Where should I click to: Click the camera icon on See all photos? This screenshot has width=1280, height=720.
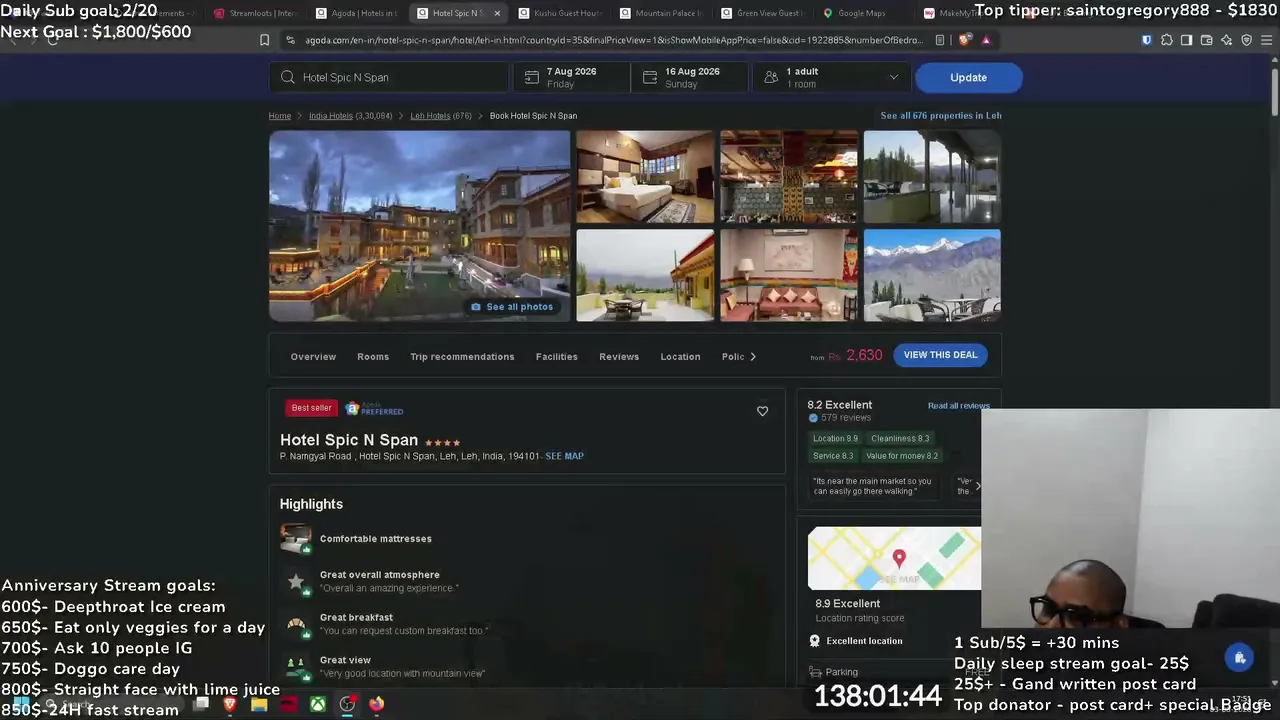[476, 307]
